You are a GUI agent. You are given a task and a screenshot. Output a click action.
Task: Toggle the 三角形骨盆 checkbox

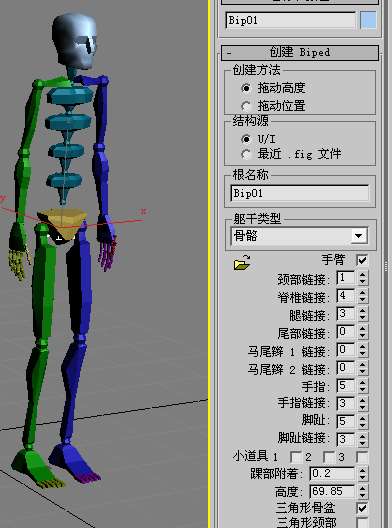(362, 507)
